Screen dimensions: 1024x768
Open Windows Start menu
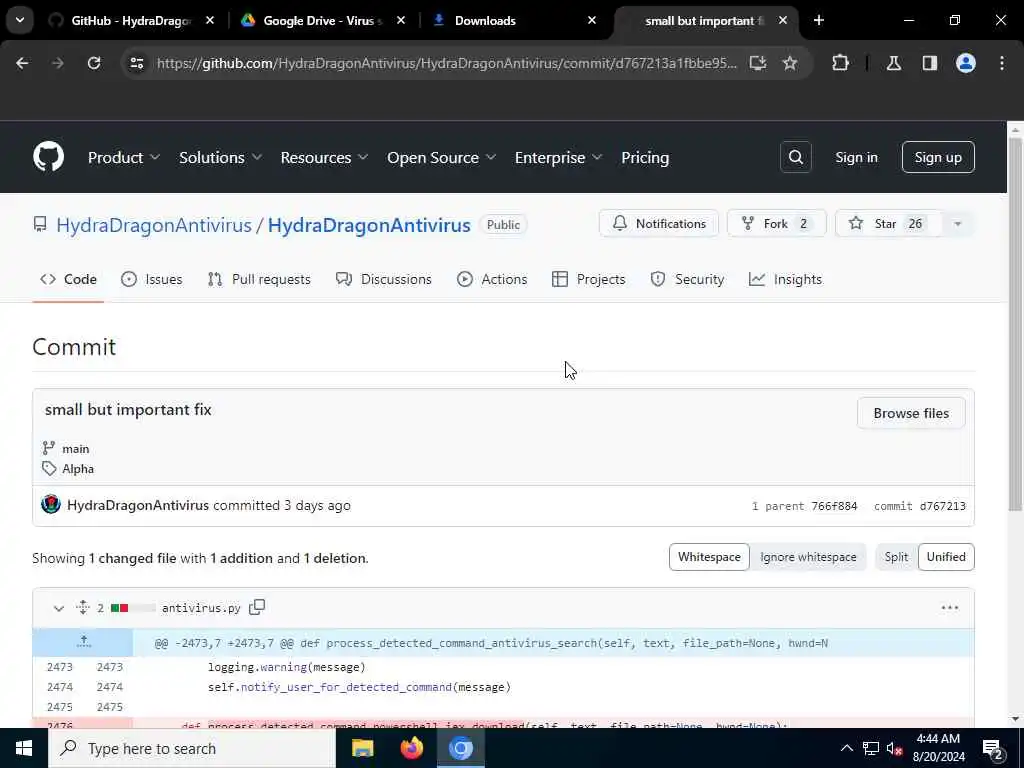tap(24, 748)
